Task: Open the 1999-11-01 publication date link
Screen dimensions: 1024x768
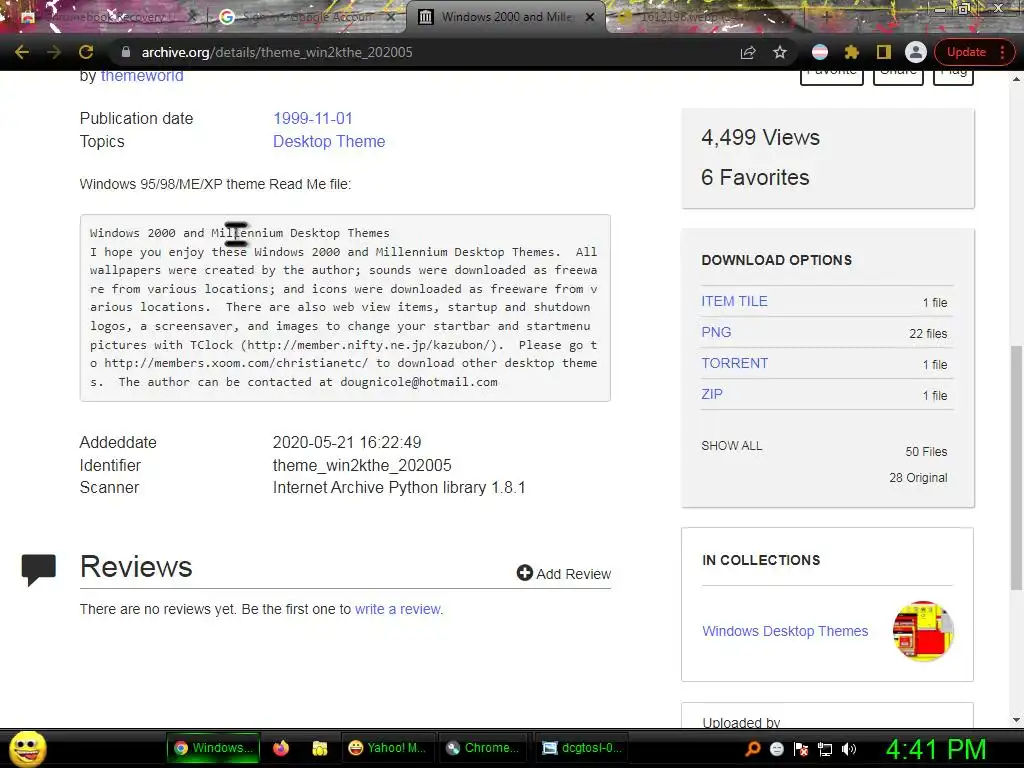Action: point(313,118)
